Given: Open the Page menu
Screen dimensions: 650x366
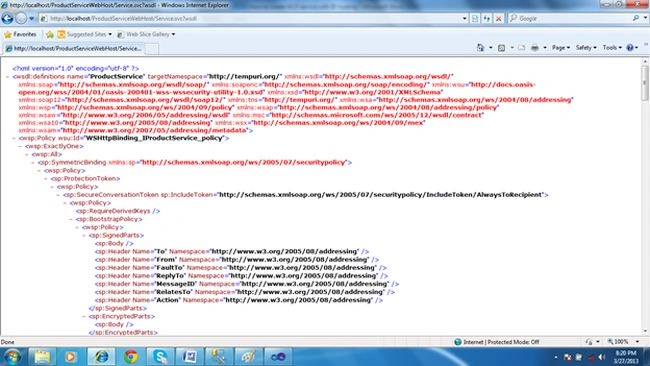Looking at the screenshot, I should pyautogui.click(x=560, y=48).
